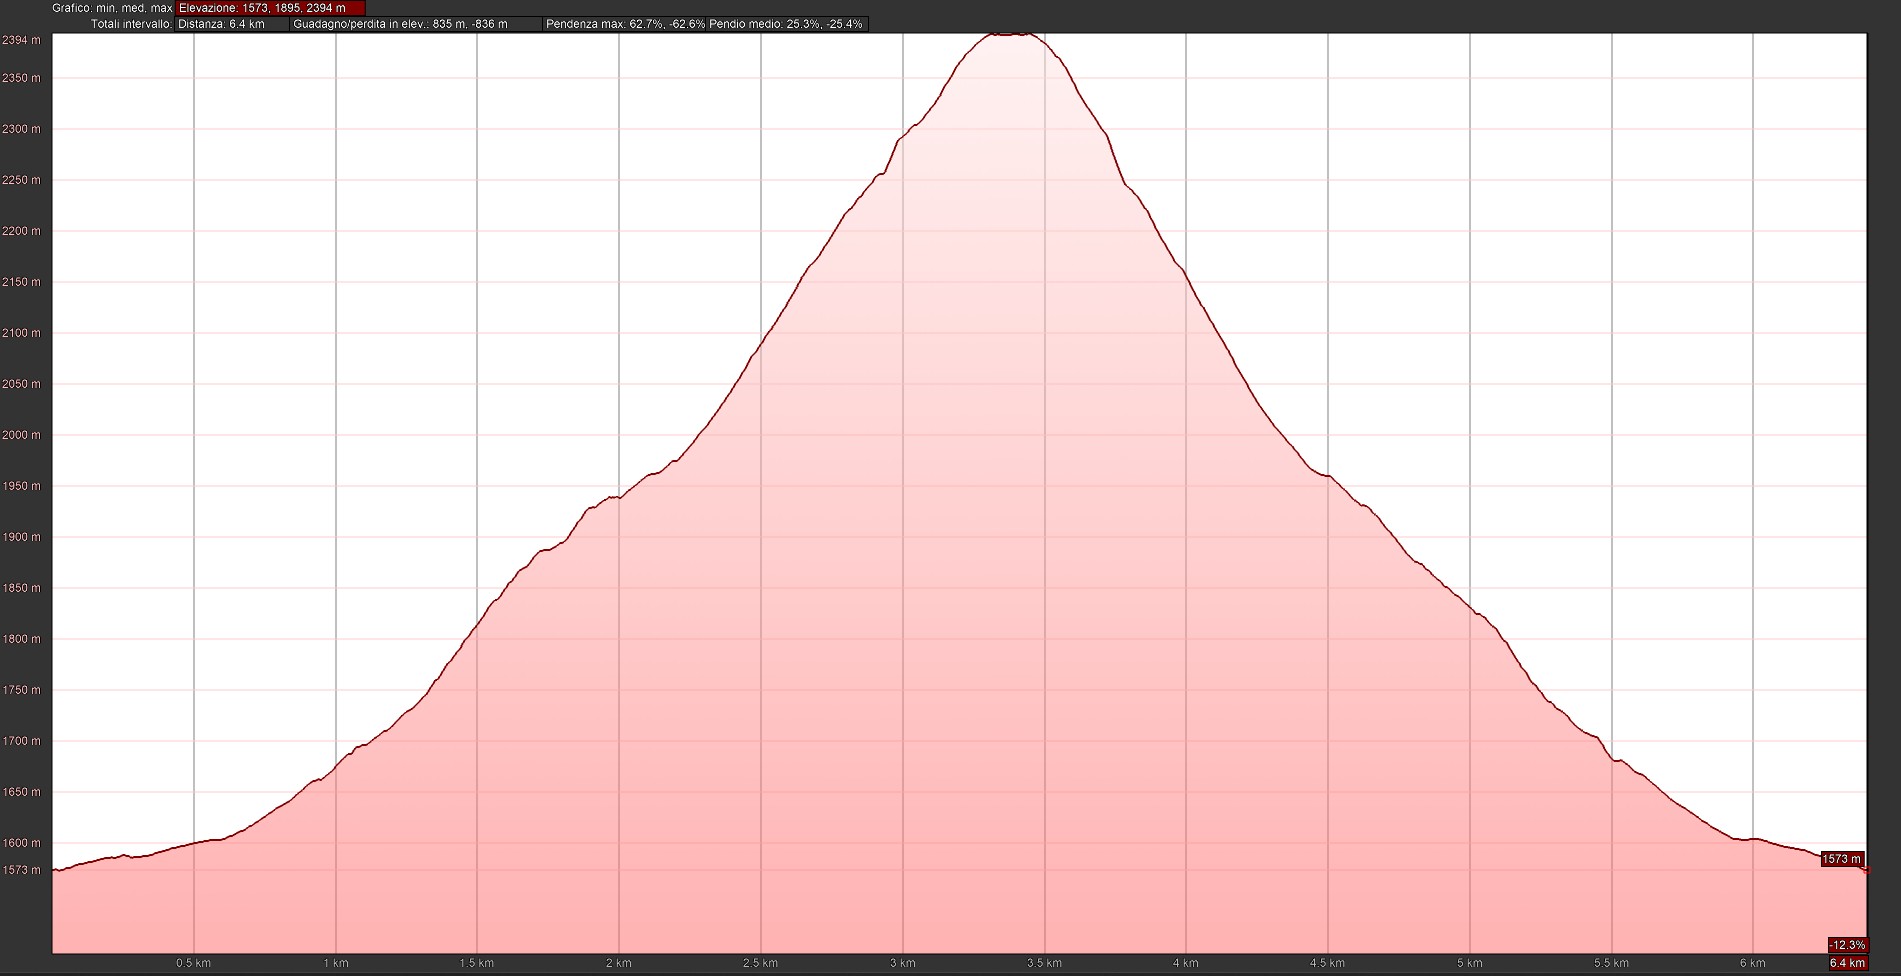Image resolution: width=1901 pixels, height=976 pixels.
Task: Click the 0.5 km distance axis label
Action: point(193,963)
